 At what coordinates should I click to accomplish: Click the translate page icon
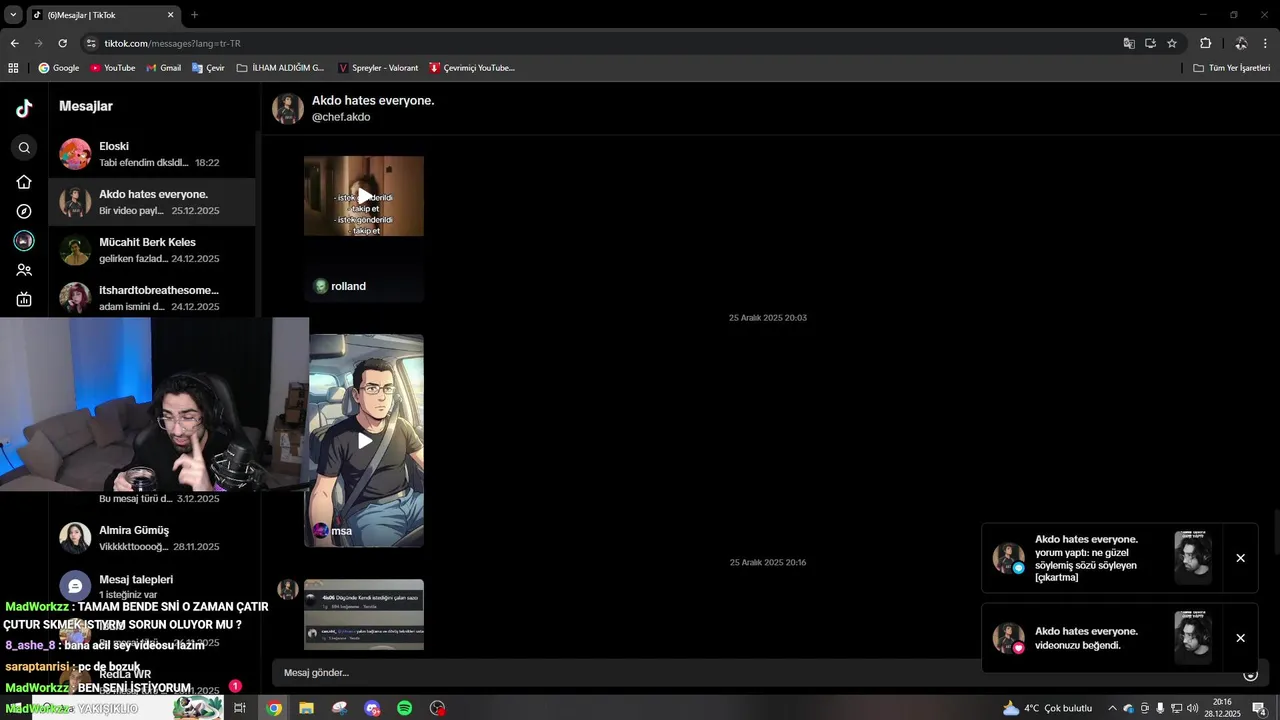[x=1129, y=43]
